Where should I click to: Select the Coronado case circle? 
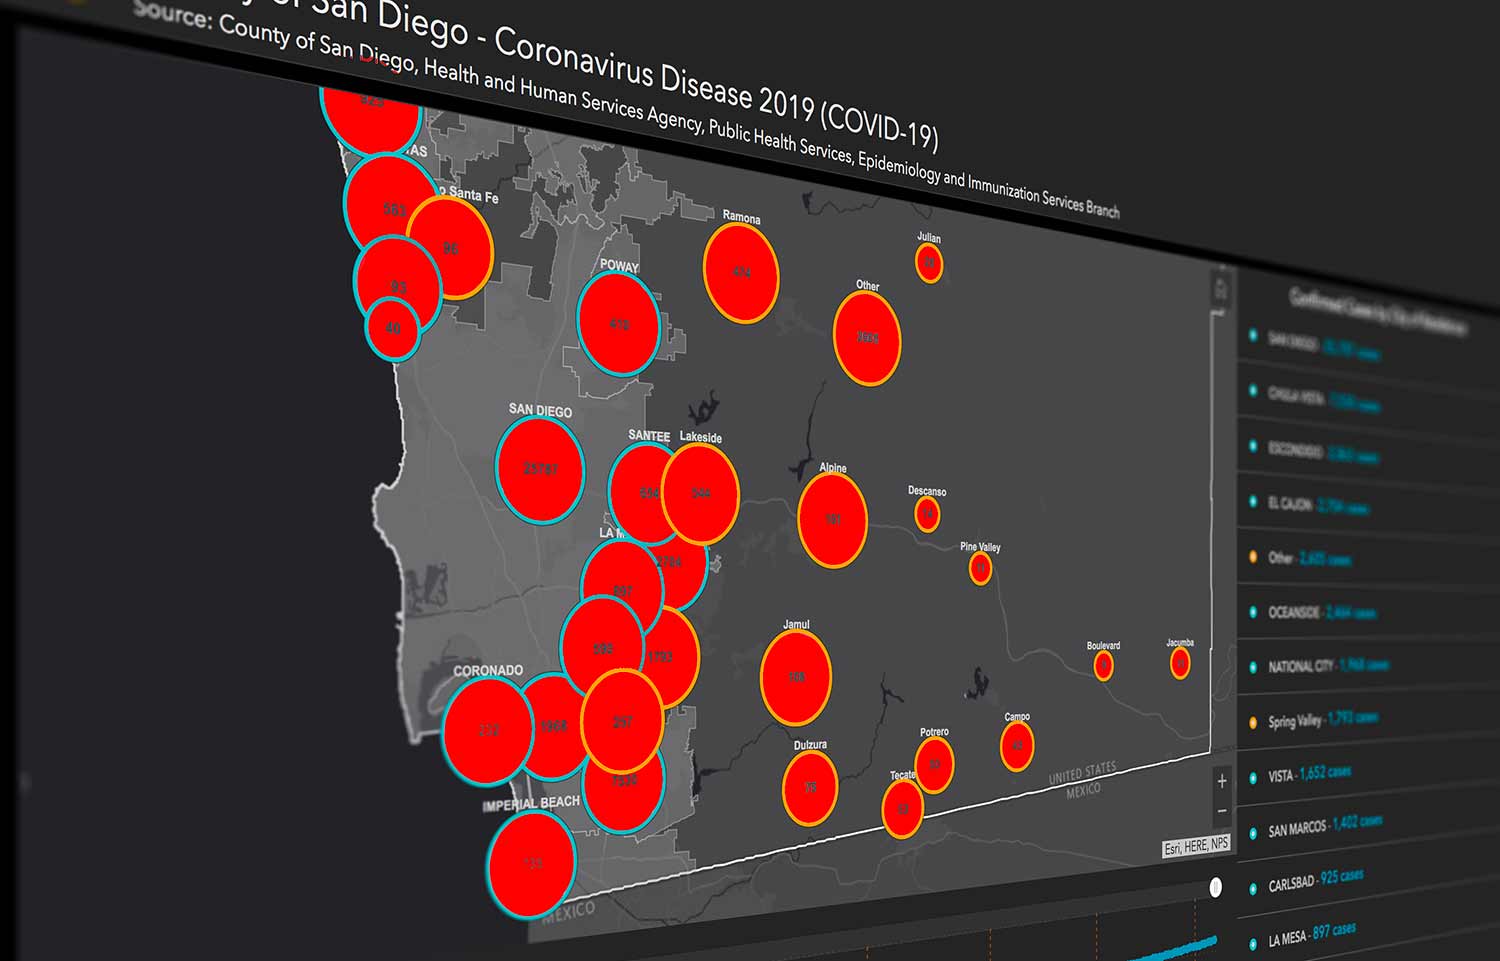point(488,730)
